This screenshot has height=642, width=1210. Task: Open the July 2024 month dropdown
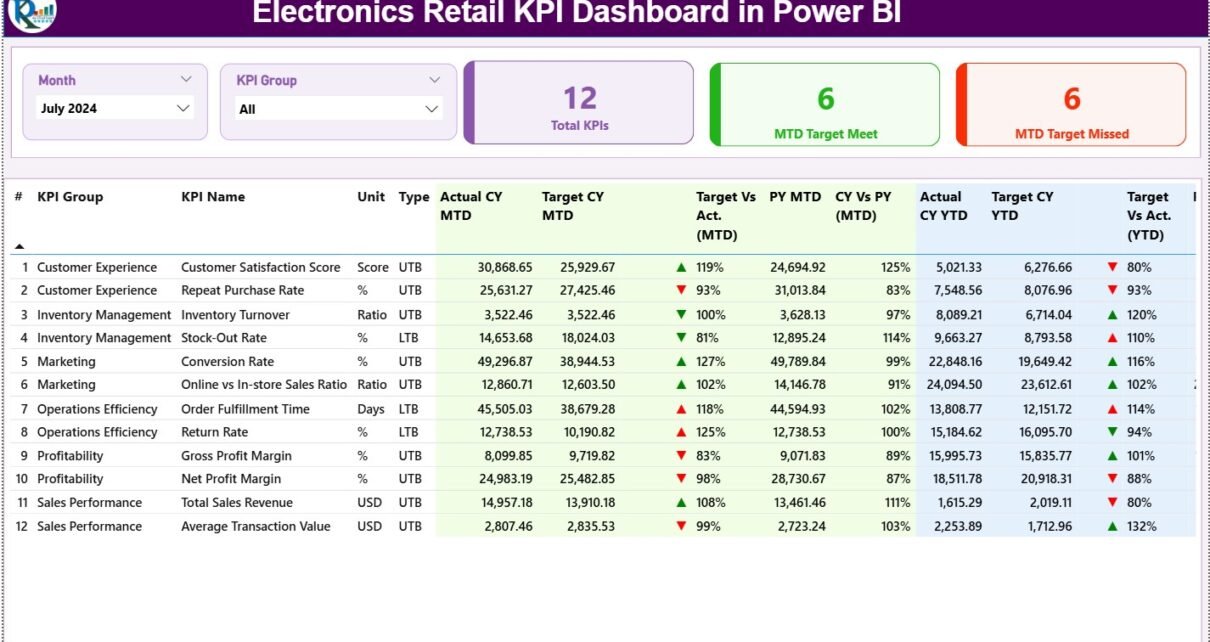[183, 108]
